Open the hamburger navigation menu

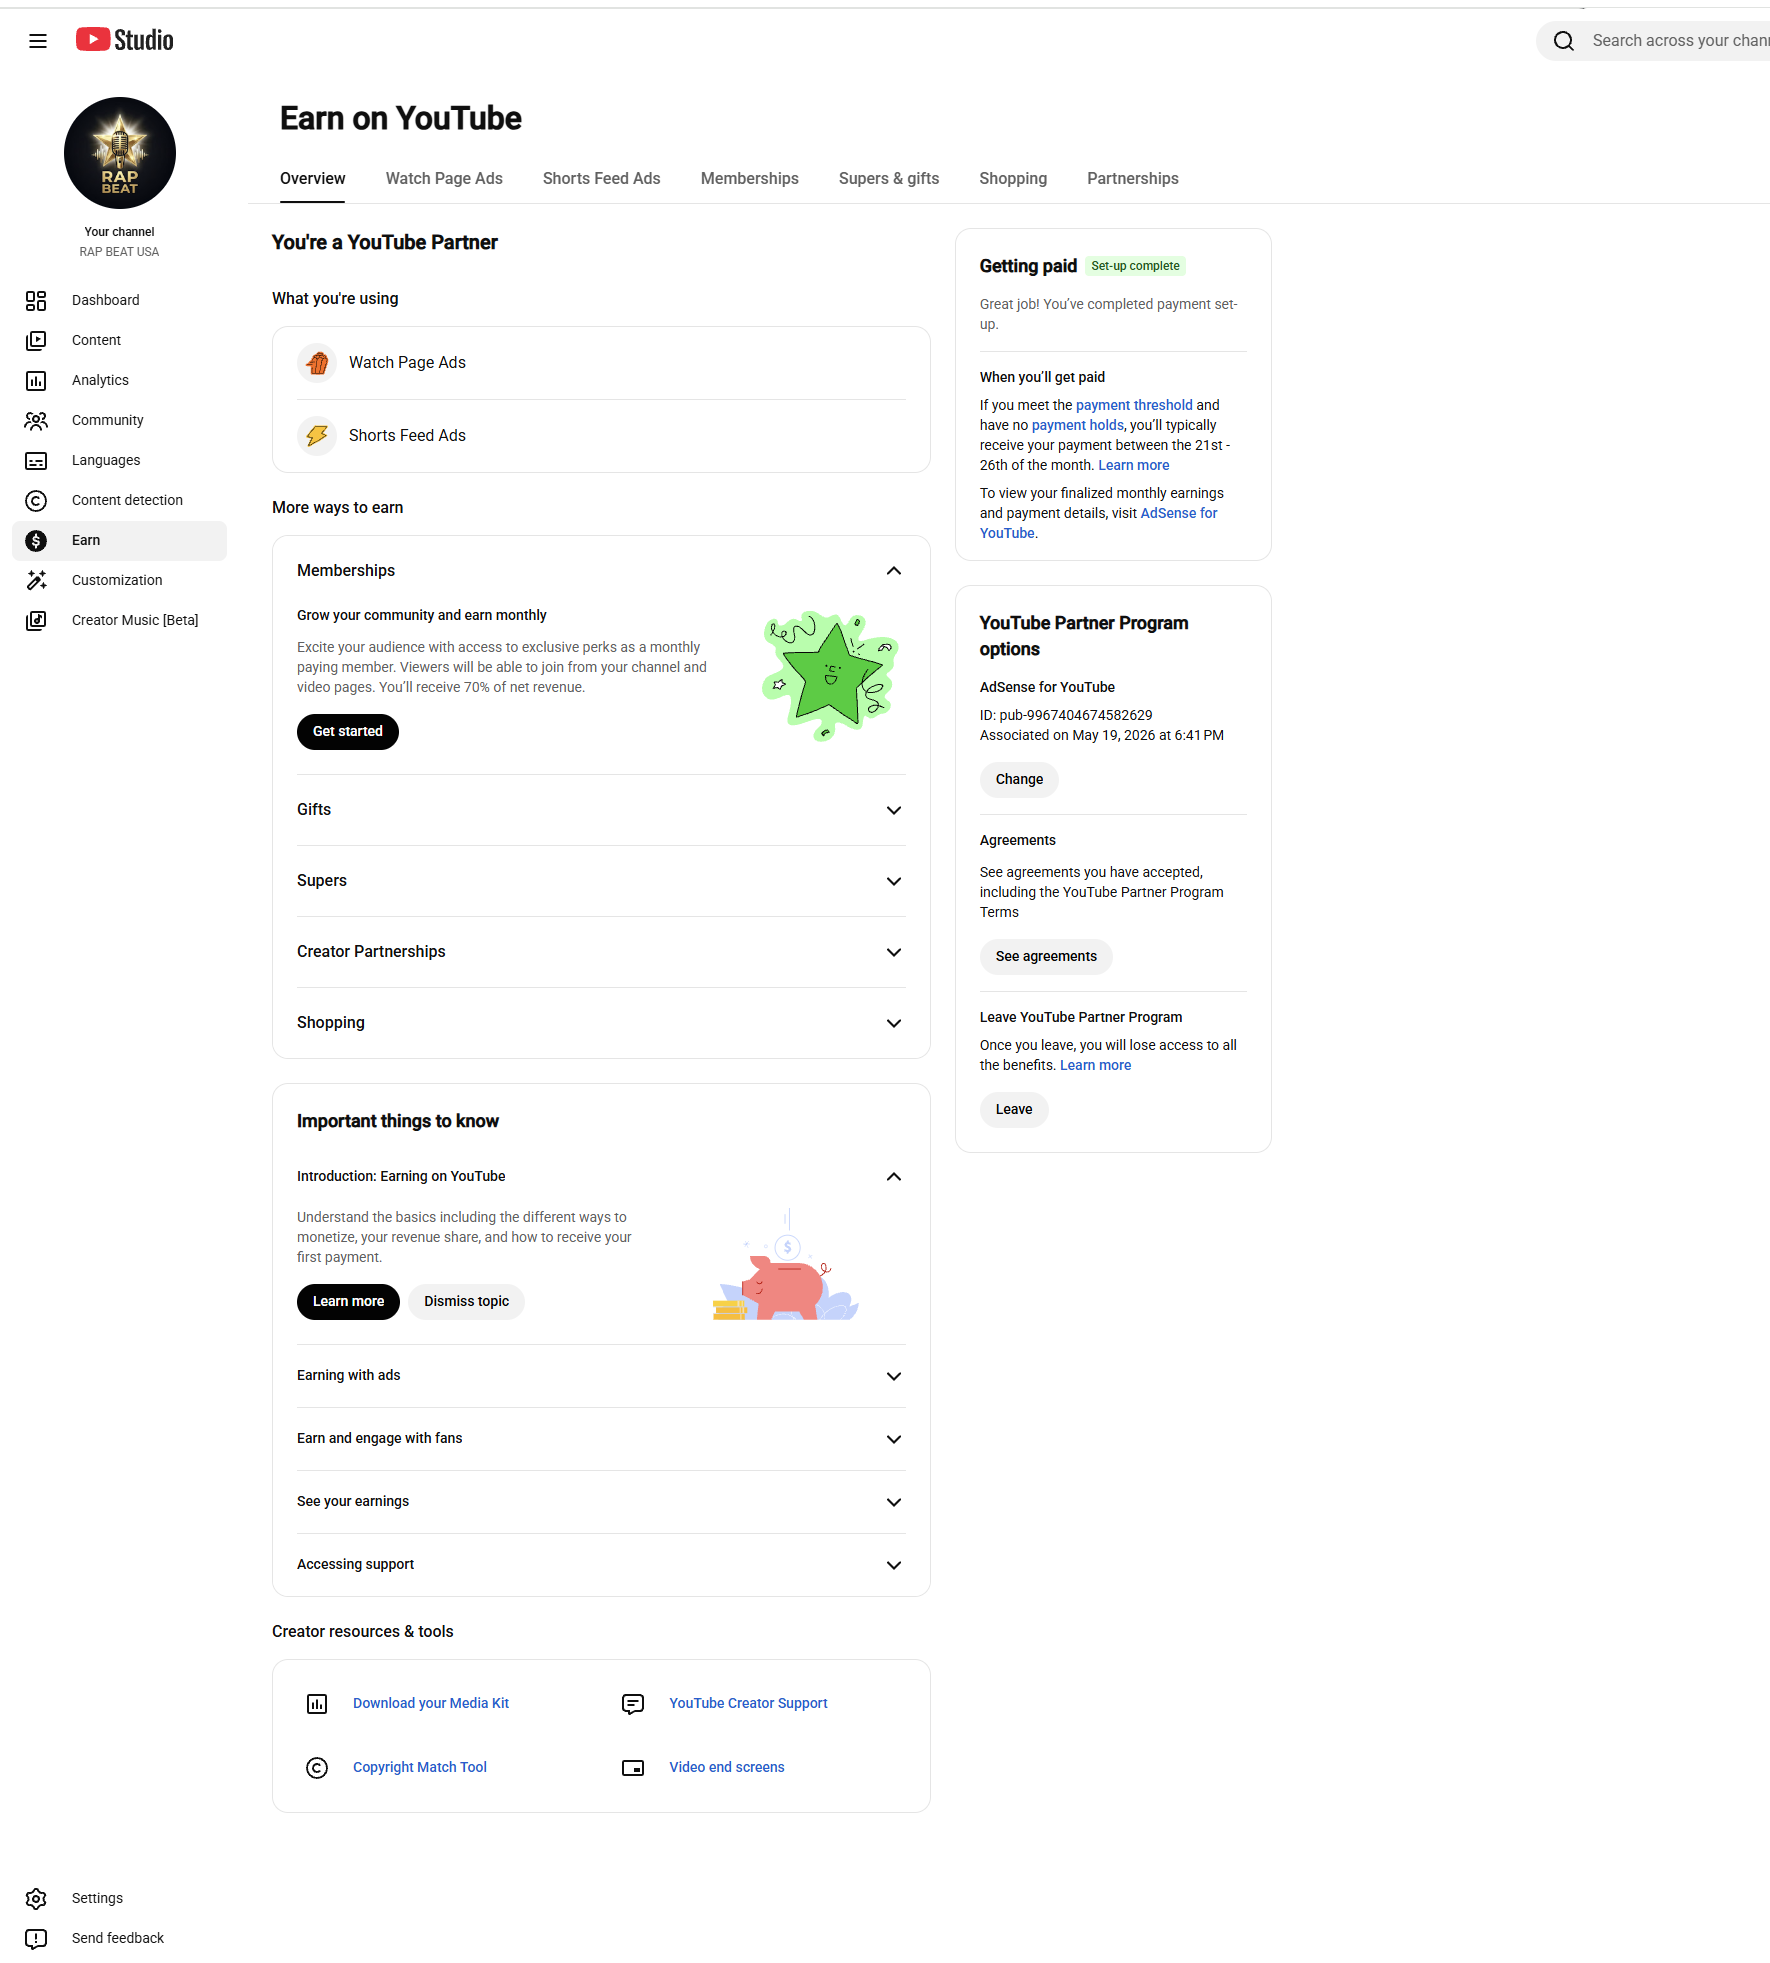point(38,41)
